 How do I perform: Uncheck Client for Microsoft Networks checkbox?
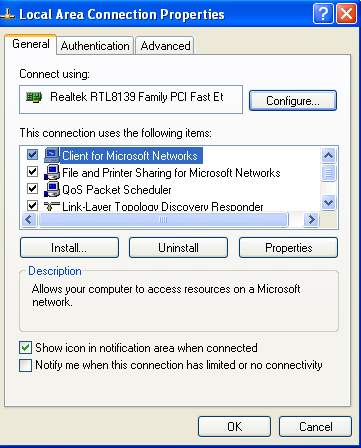click(x=32, y=155)
